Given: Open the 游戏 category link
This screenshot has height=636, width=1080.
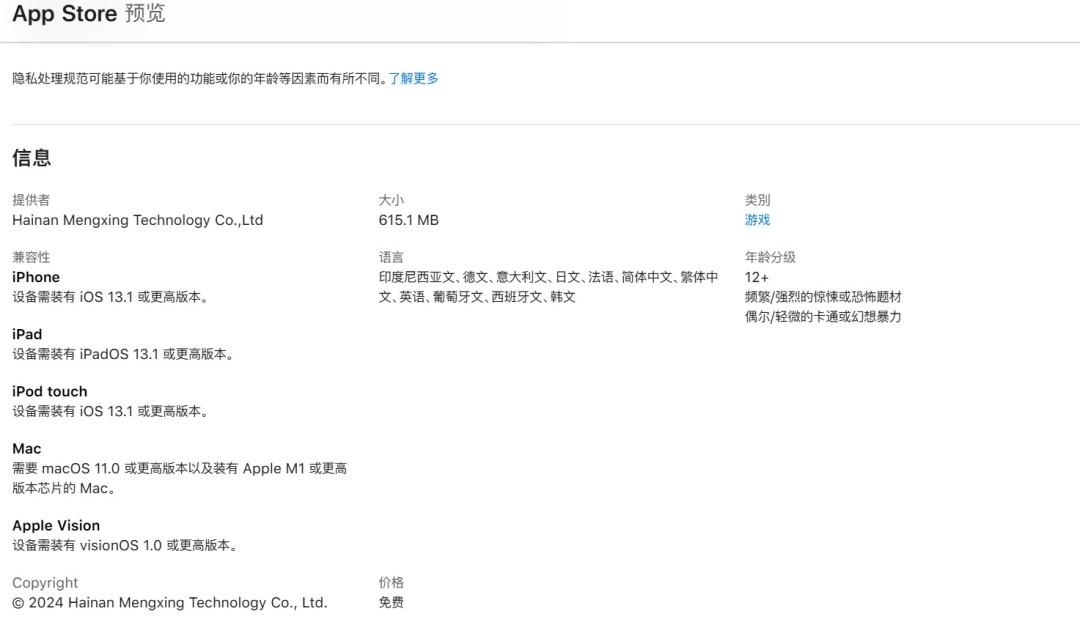Looking at the screenshot, I should (757, 220).
